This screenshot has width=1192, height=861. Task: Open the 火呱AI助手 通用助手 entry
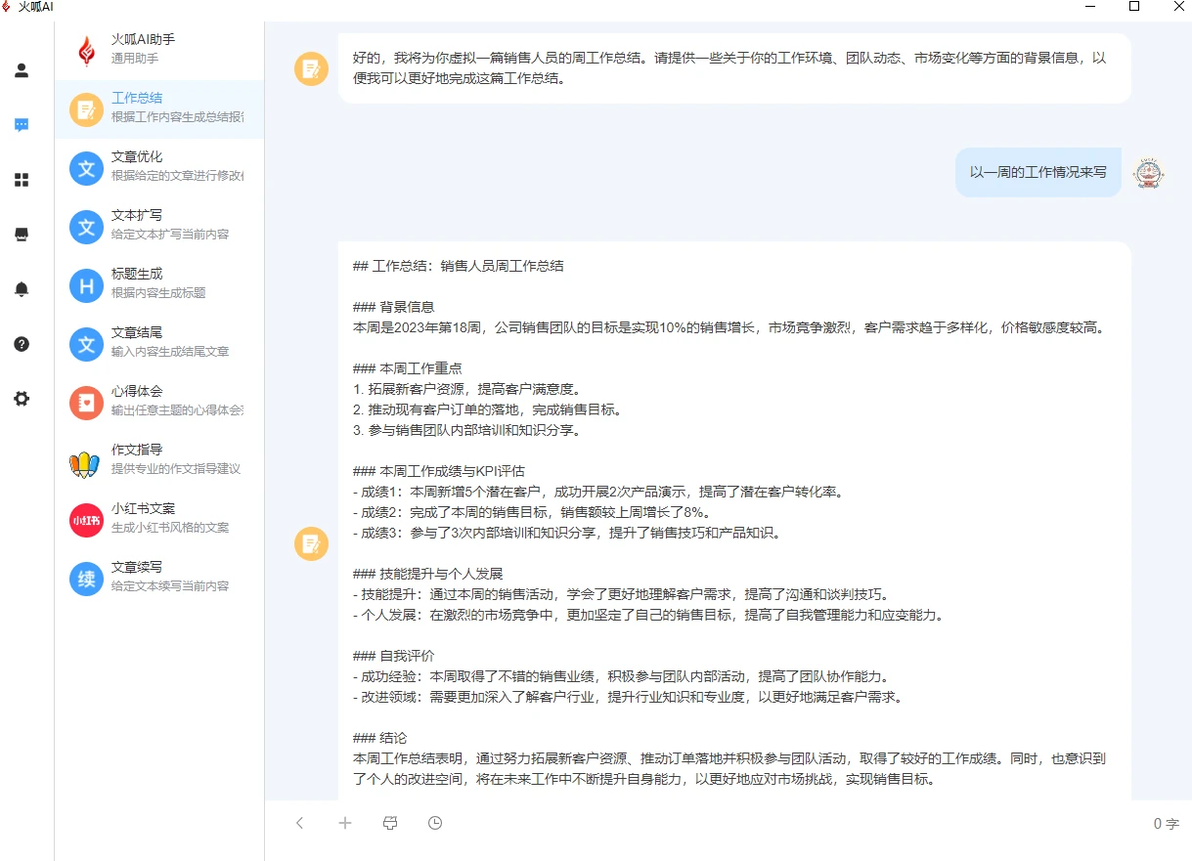160,49
